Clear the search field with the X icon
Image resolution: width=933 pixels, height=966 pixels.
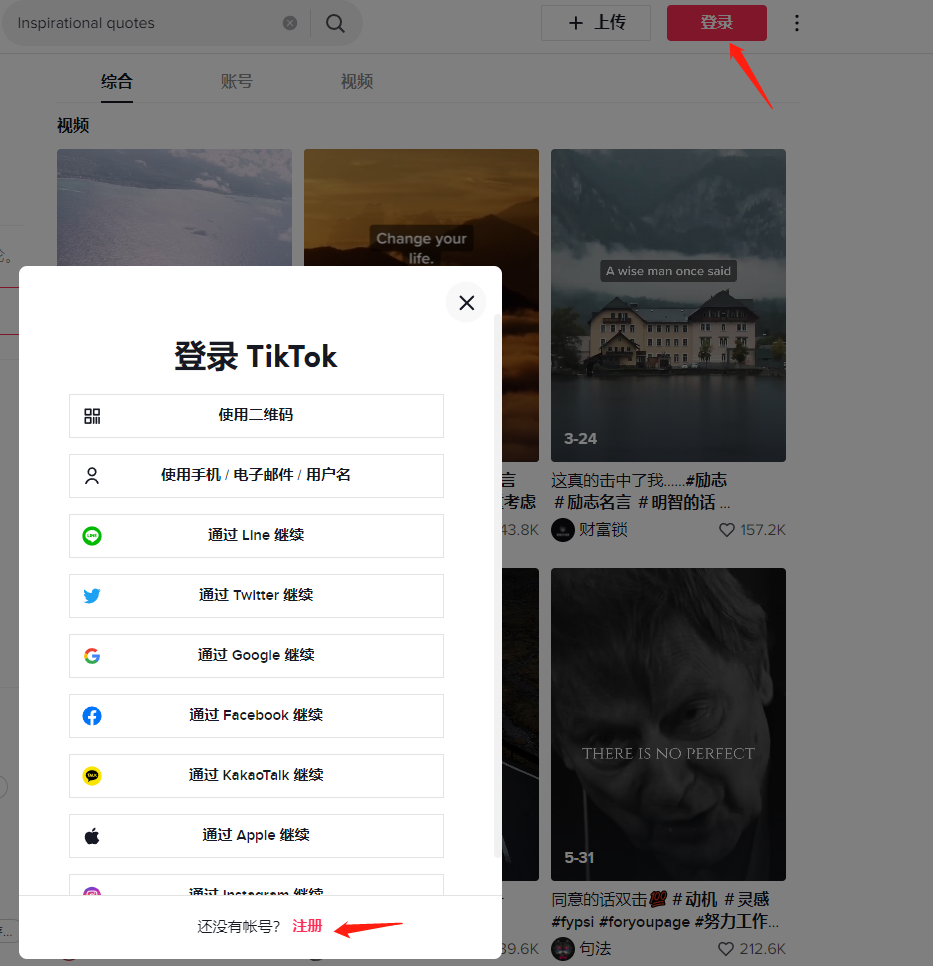click(x=290, y=23)
